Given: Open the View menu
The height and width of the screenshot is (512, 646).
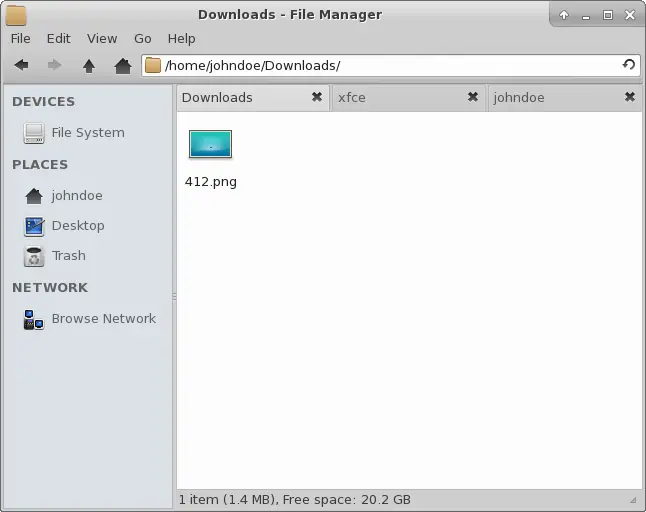Looking at the screenshot, I should [x=102, y=39].
